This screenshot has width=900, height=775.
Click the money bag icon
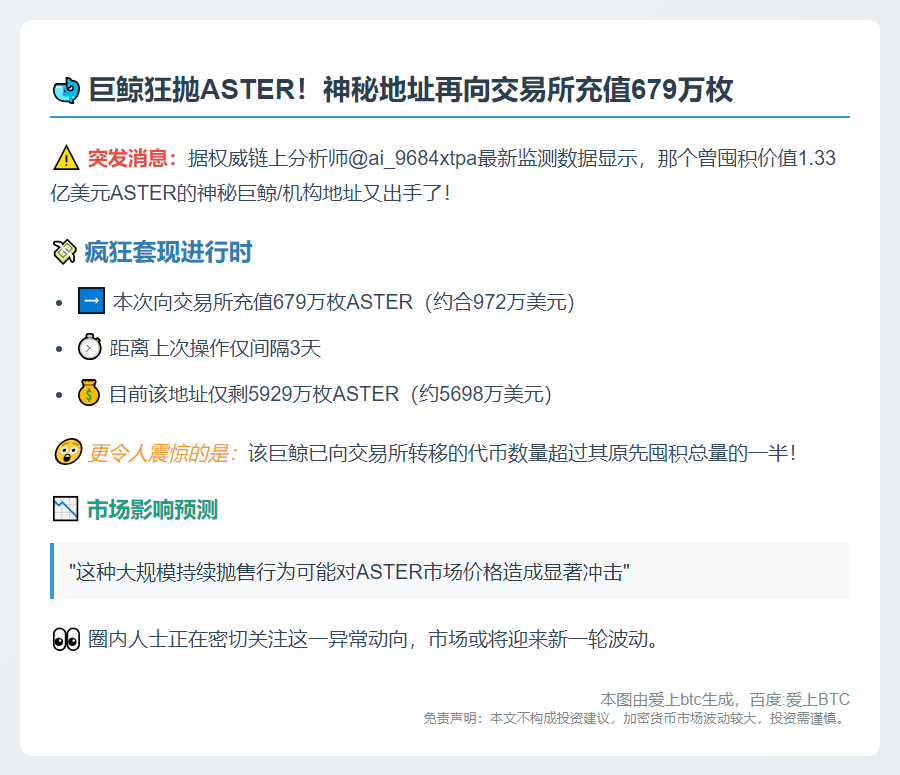coord(90,394)
